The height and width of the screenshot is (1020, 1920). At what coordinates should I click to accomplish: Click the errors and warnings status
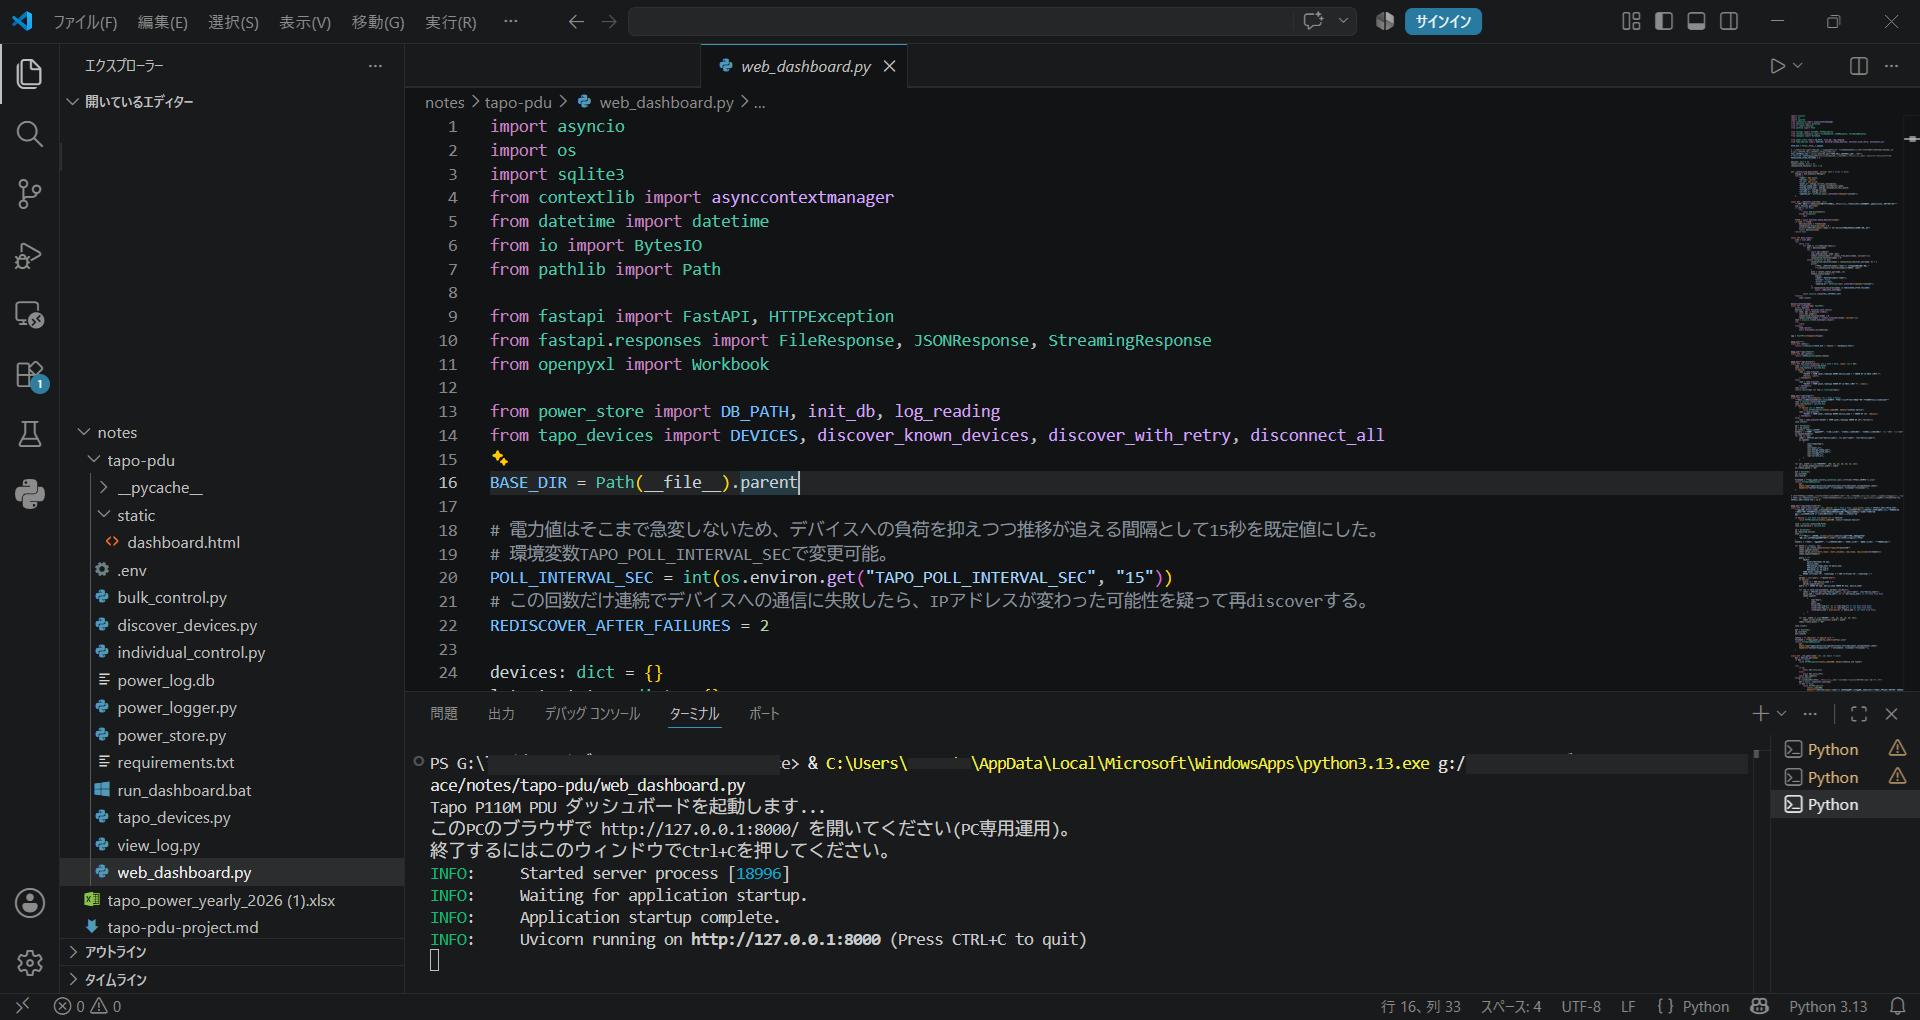88,1006
